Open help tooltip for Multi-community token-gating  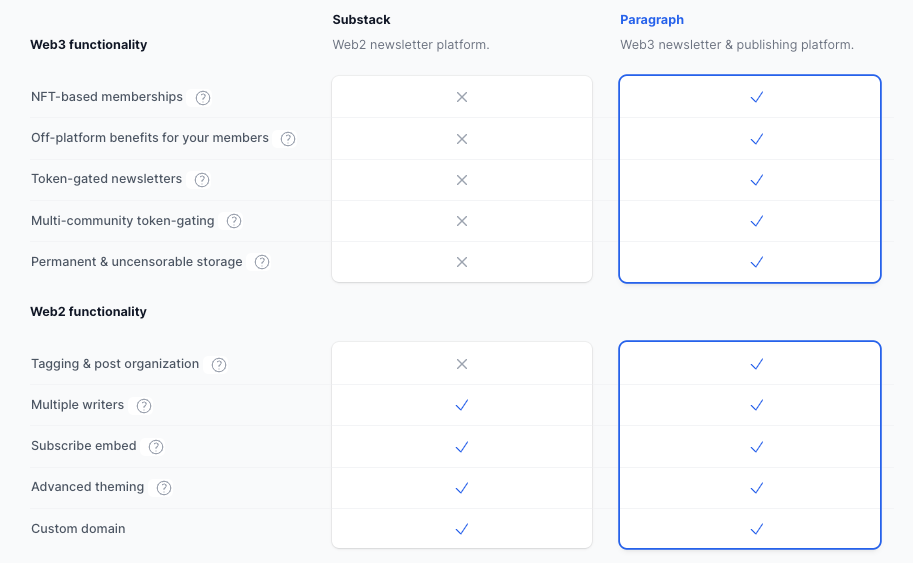(x=234, y=221)
